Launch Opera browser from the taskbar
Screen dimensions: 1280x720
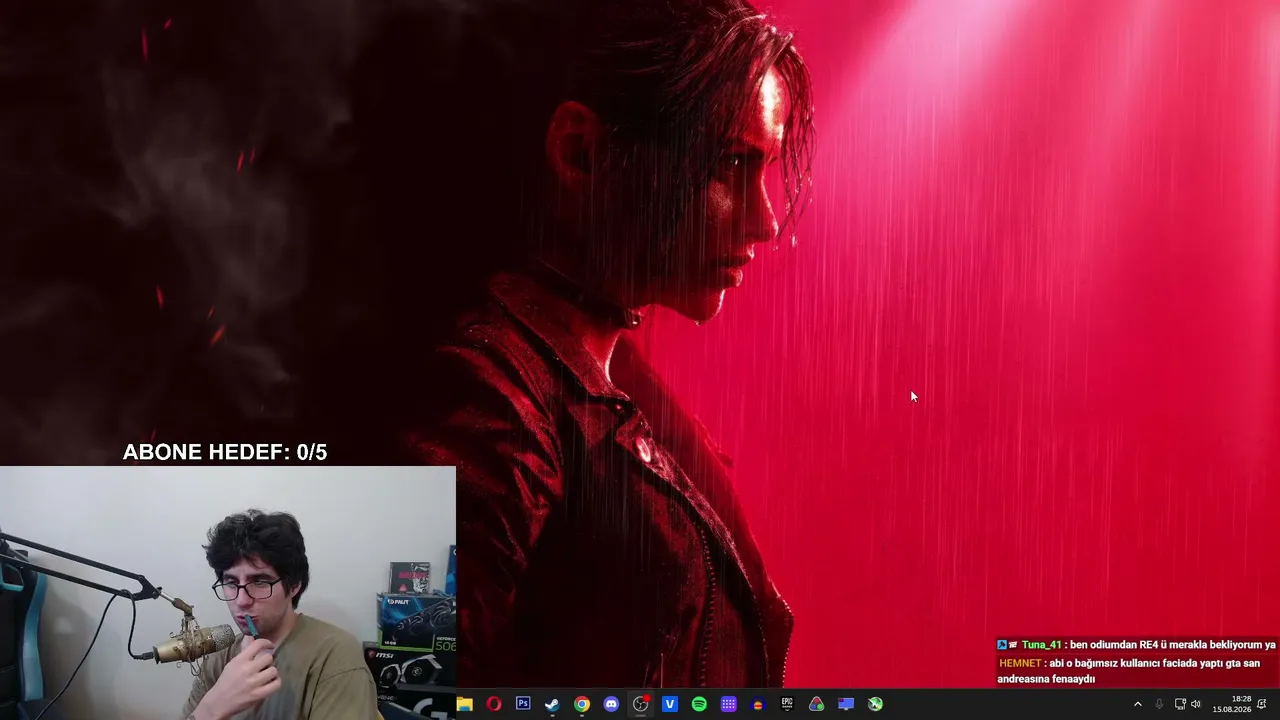tap(493, 704)
